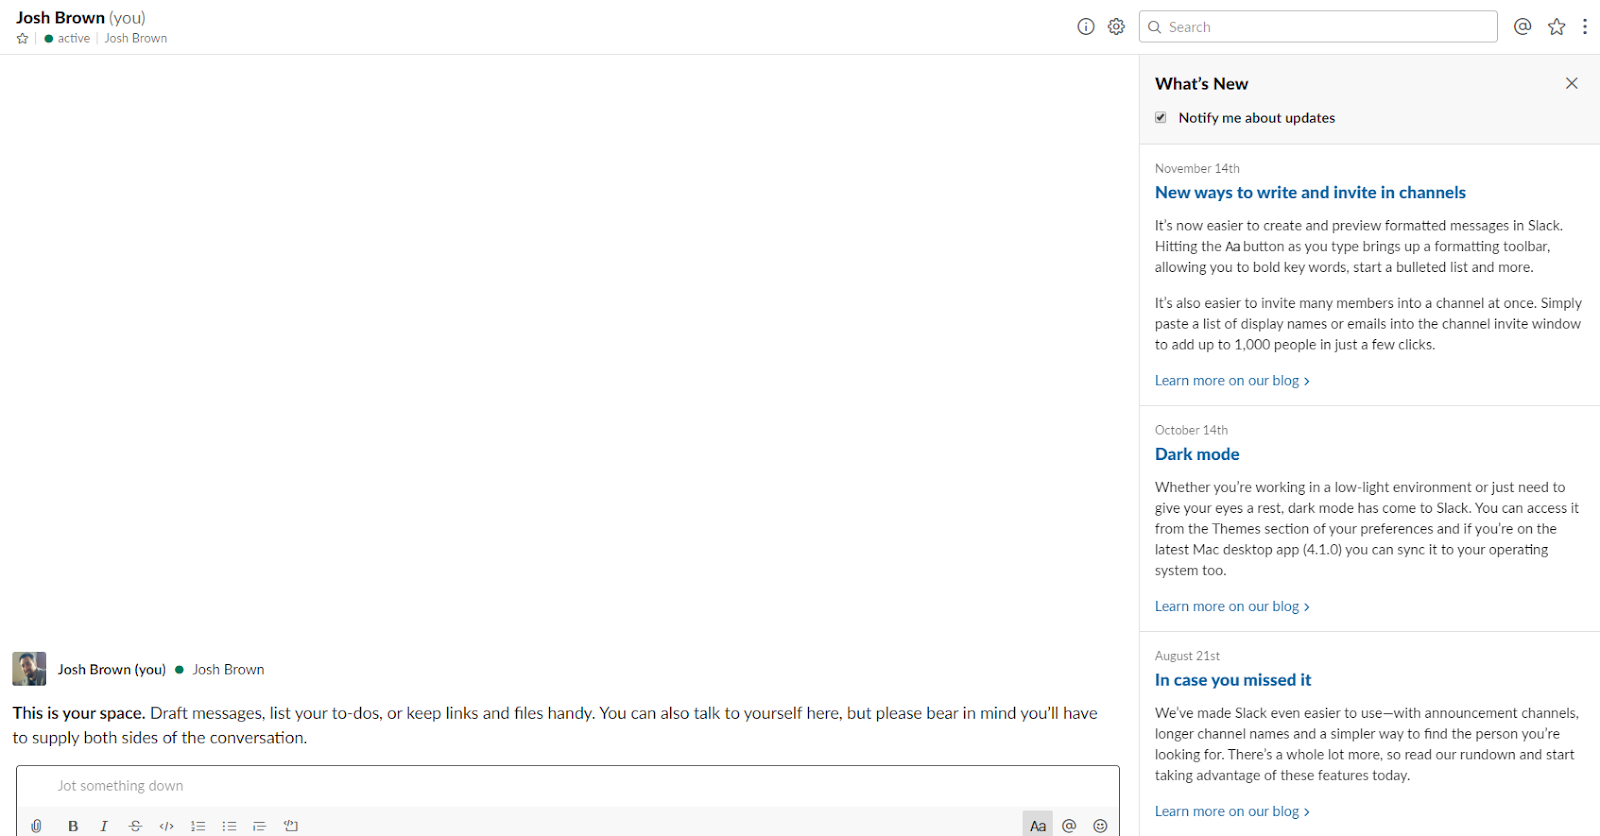Open the New ways to write and invite article

tap(1310, 193)
